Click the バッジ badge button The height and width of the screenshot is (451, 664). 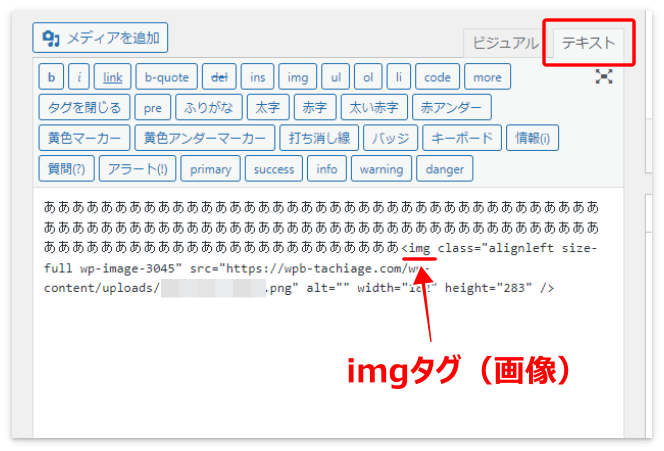[x=390, y=138]
